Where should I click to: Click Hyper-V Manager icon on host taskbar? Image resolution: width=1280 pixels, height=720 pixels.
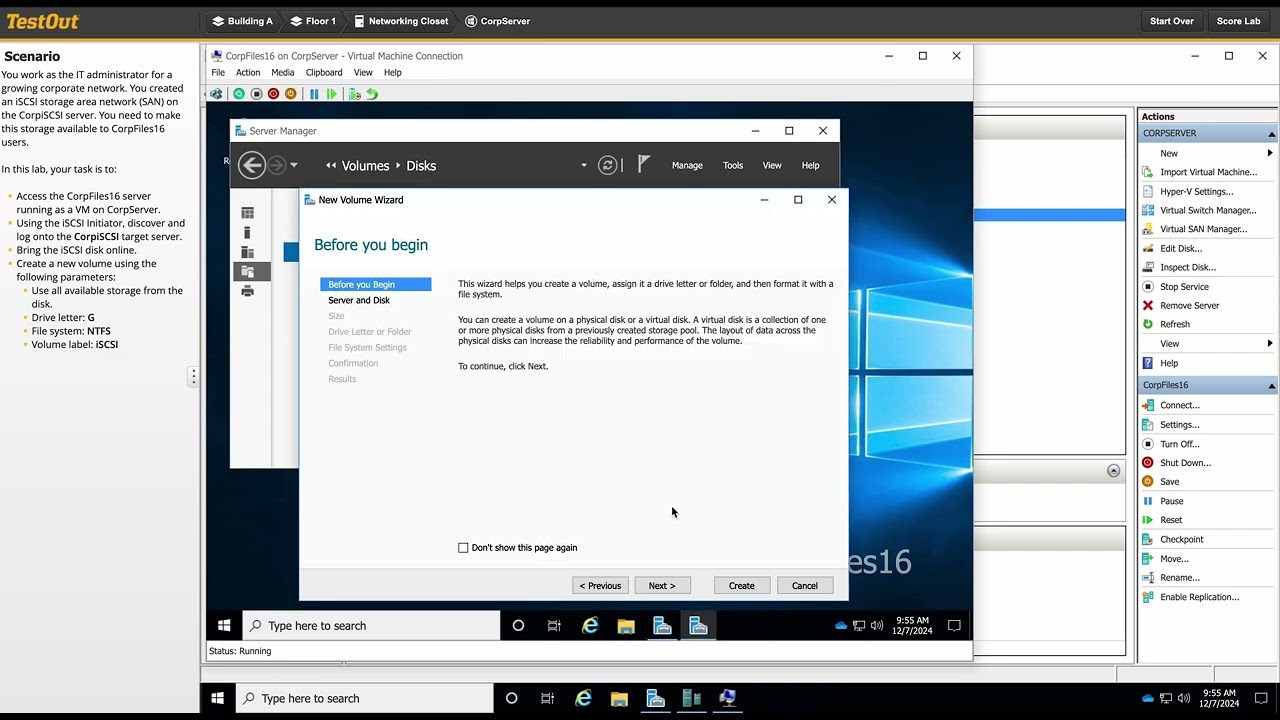[691, 698]
